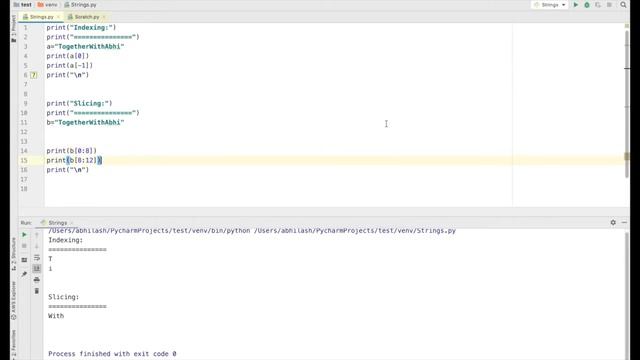Close the Strings run tab
640x360 pixels.
[71, 223]
